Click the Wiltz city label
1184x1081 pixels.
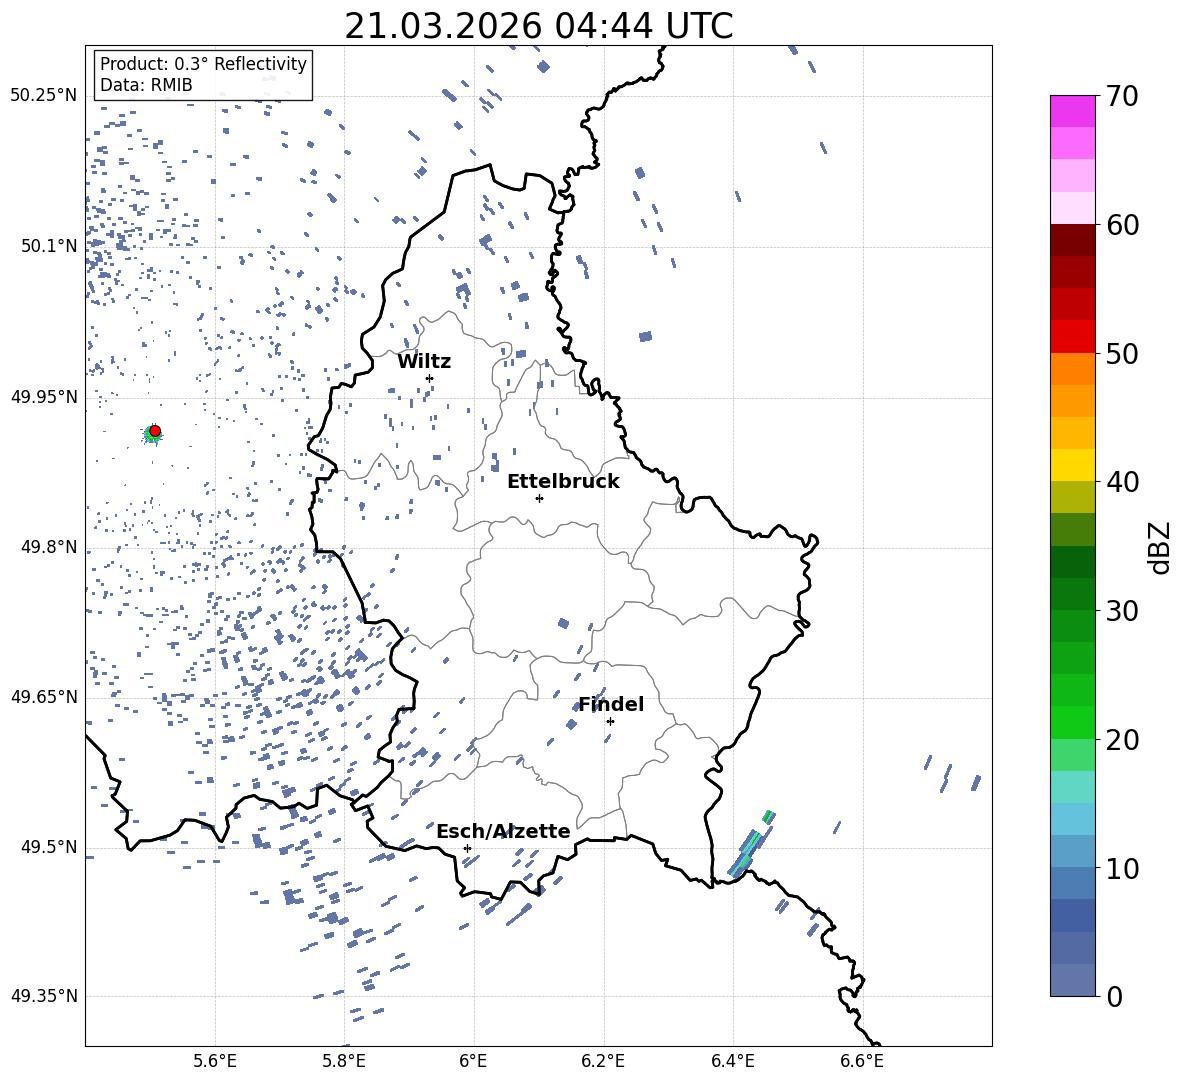coord(424,362)
